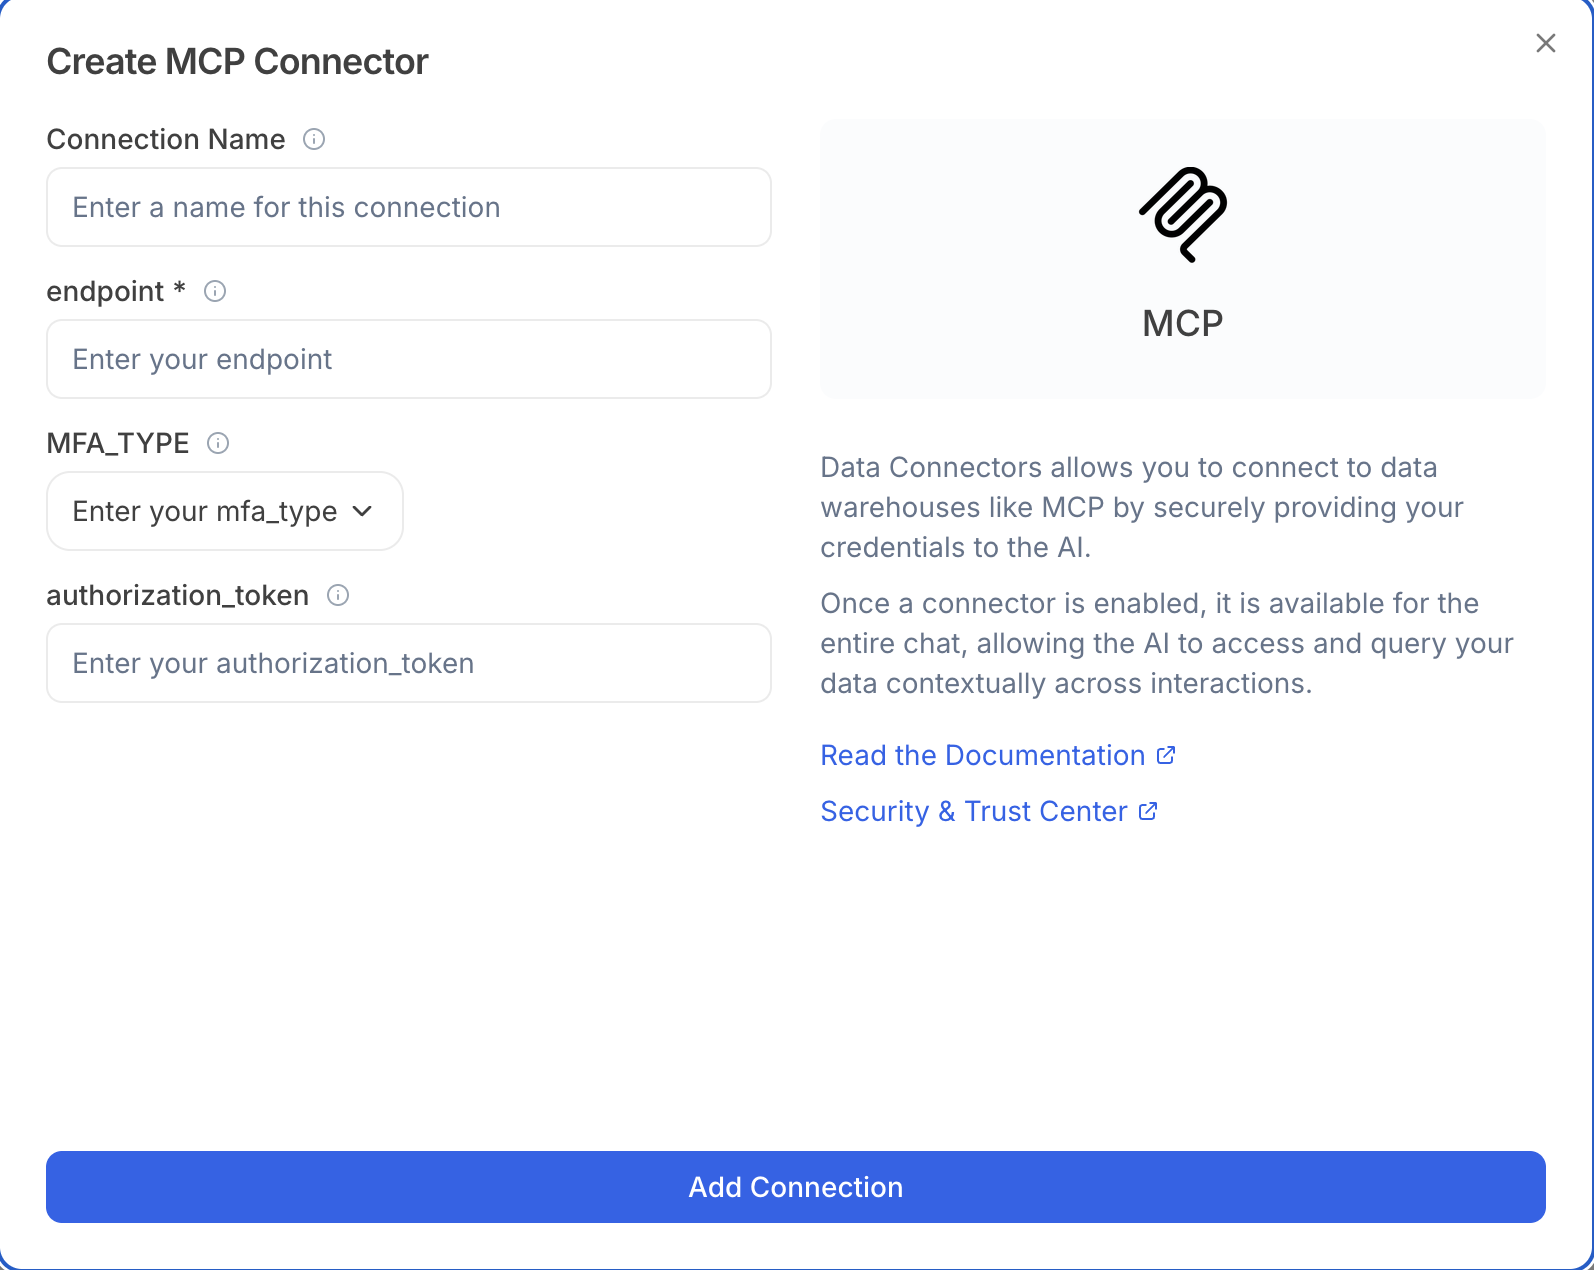This screenshot has height=1270, width=1594.
Task: Select the mfa_type combo box
Action: tap(224, 511)
